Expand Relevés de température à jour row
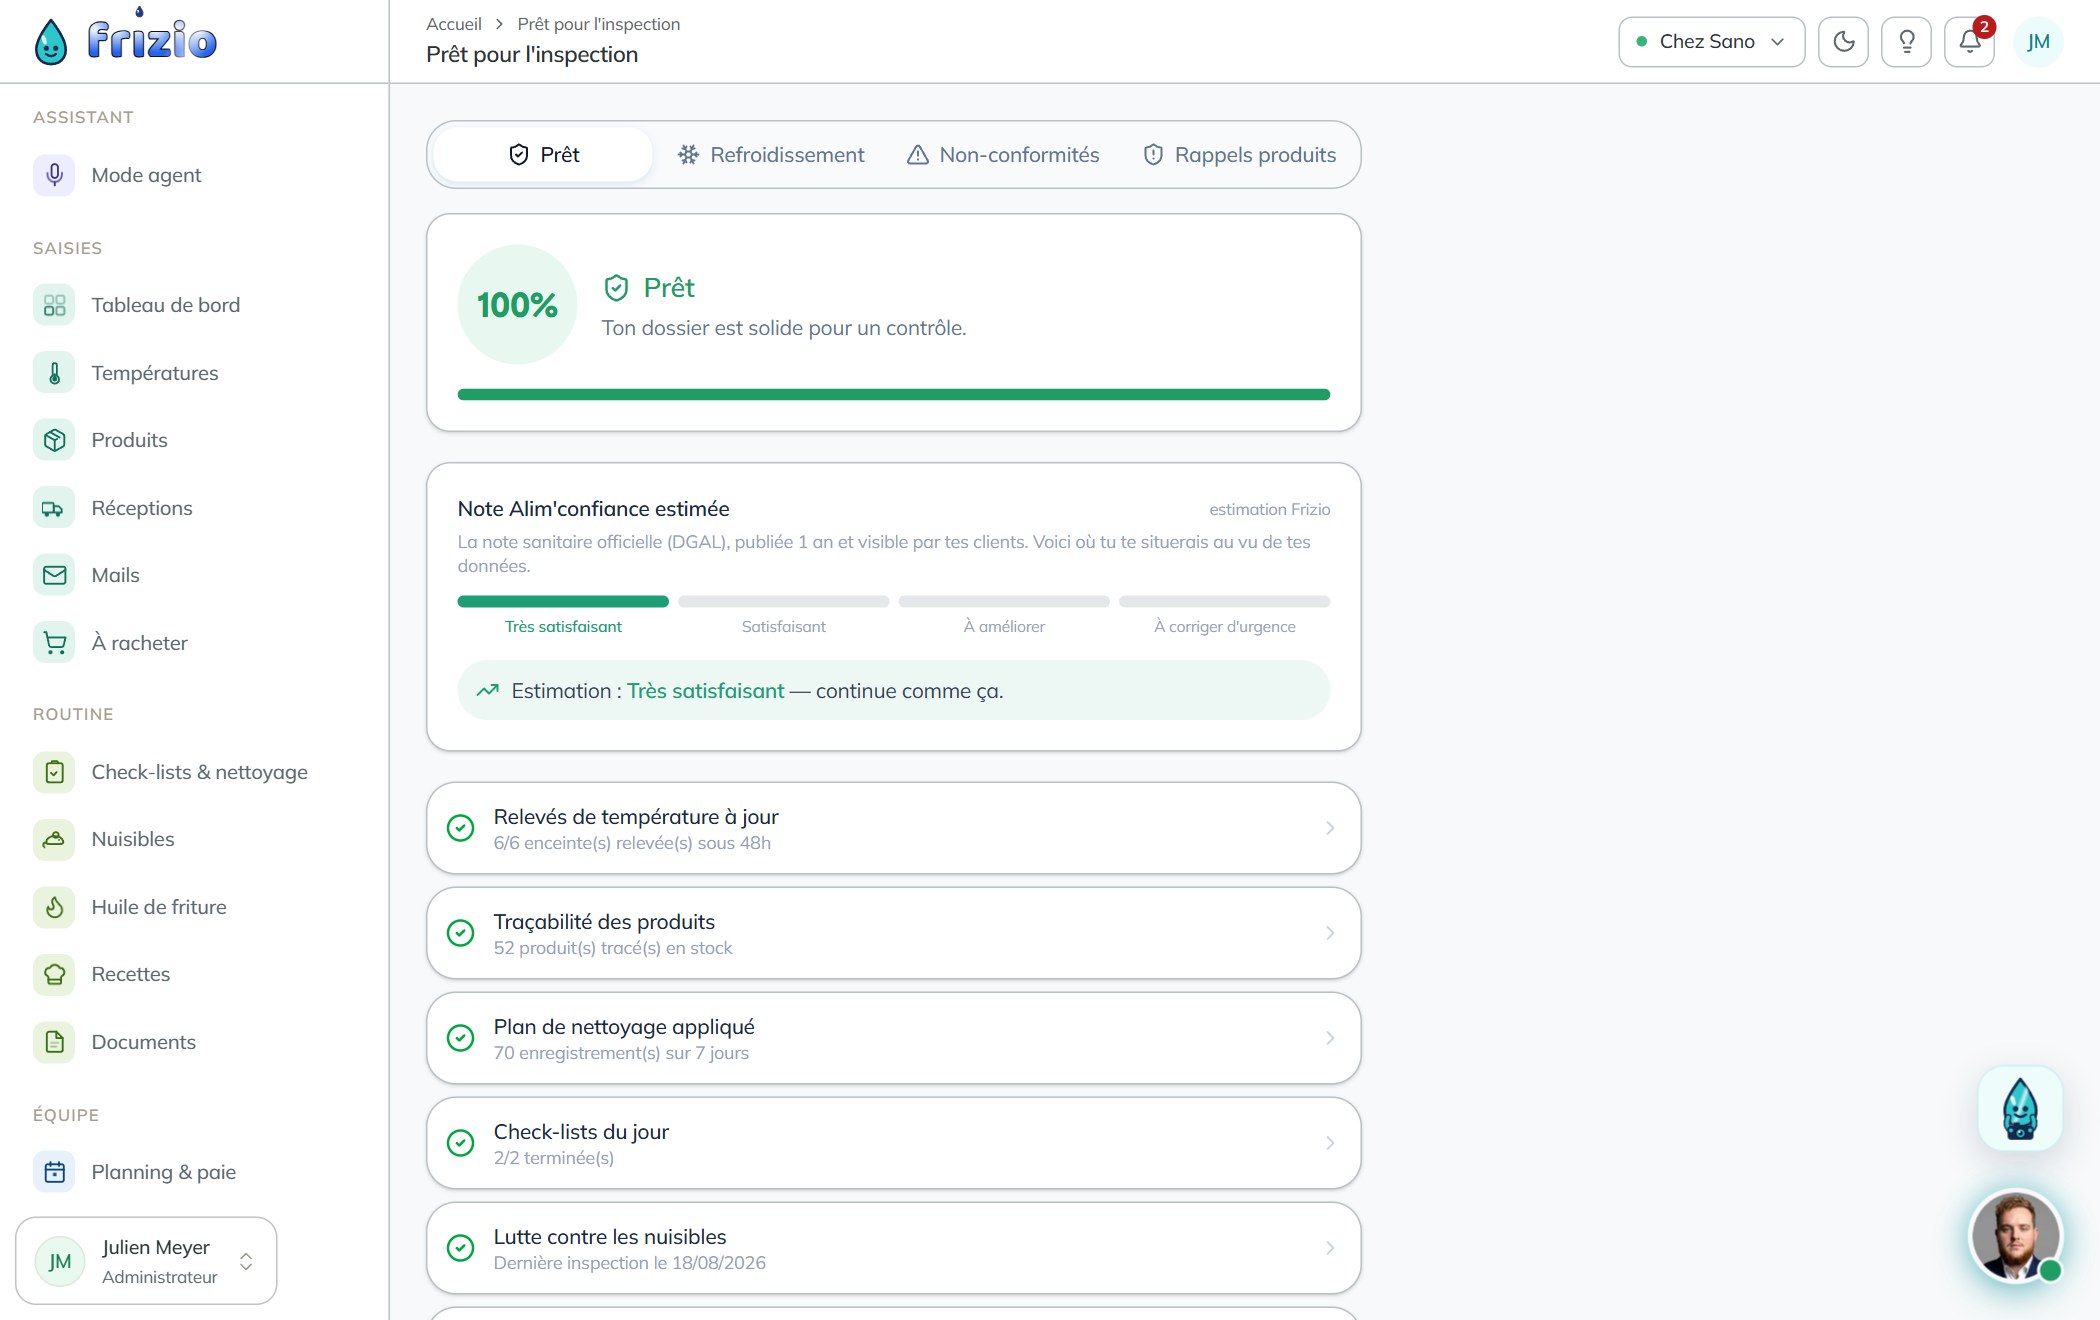This screenshot has height=1320, width=2100. point(893,828)
